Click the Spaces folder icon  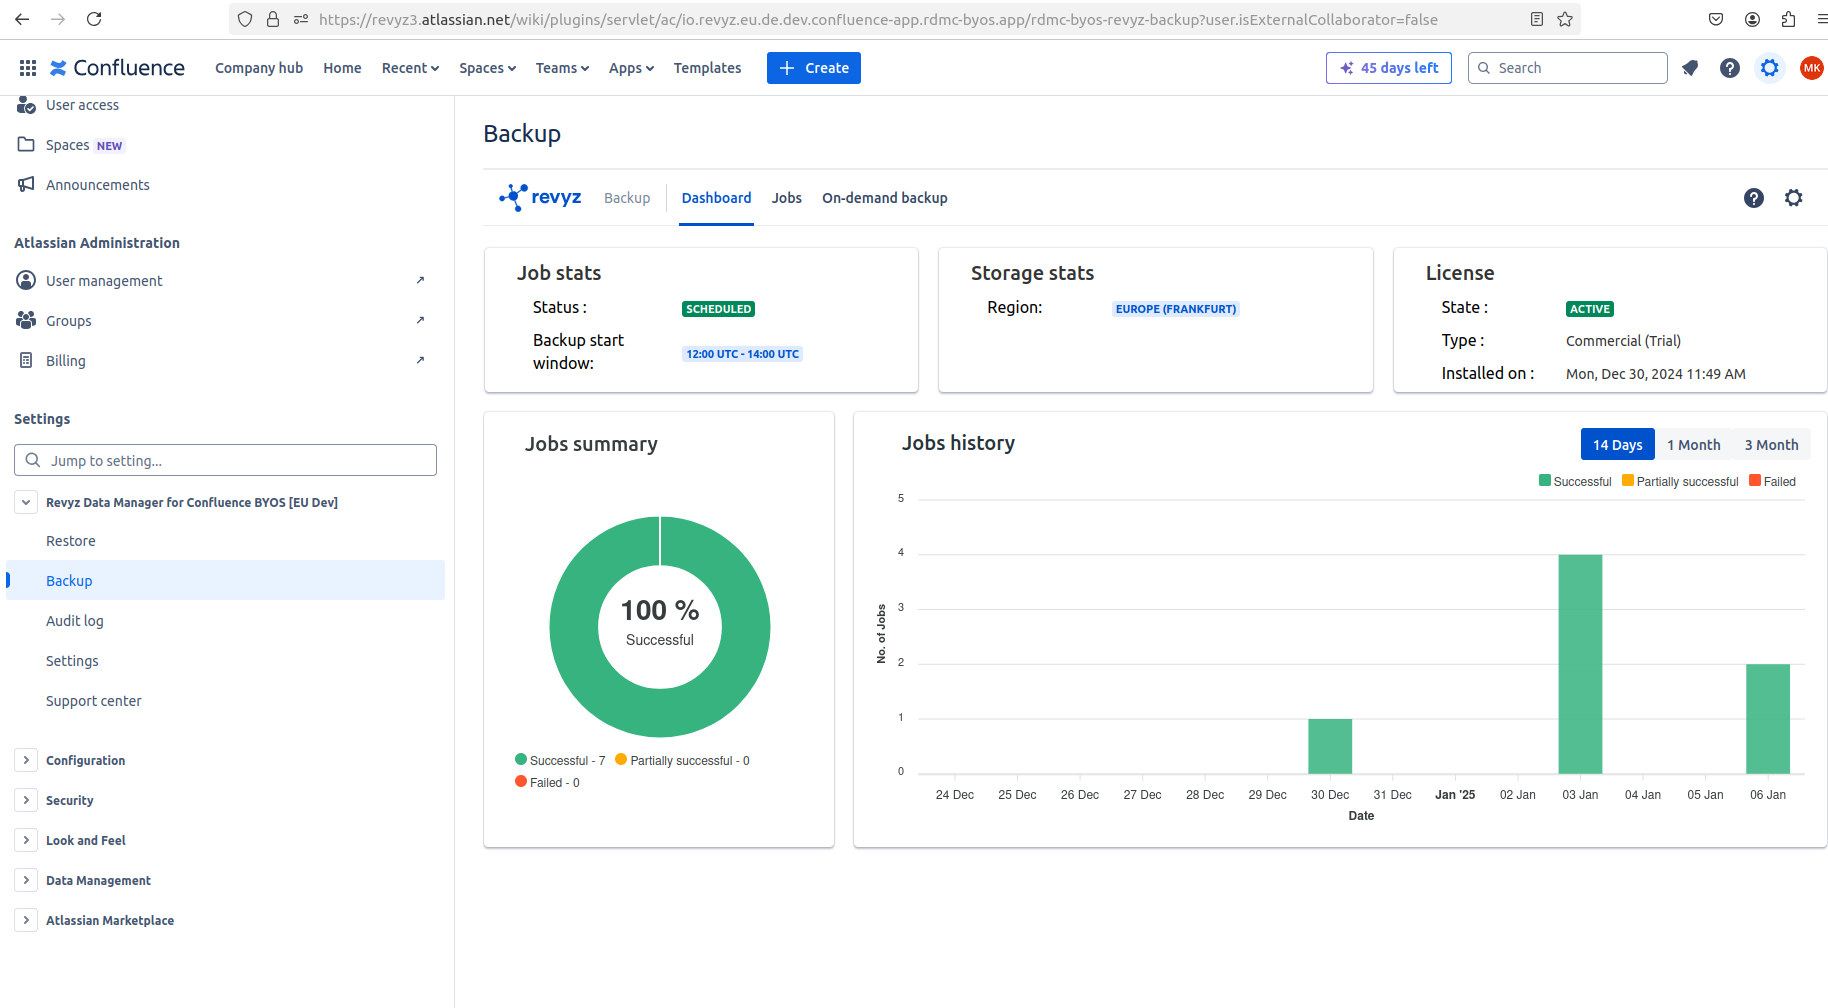click(x=26, y=144)
